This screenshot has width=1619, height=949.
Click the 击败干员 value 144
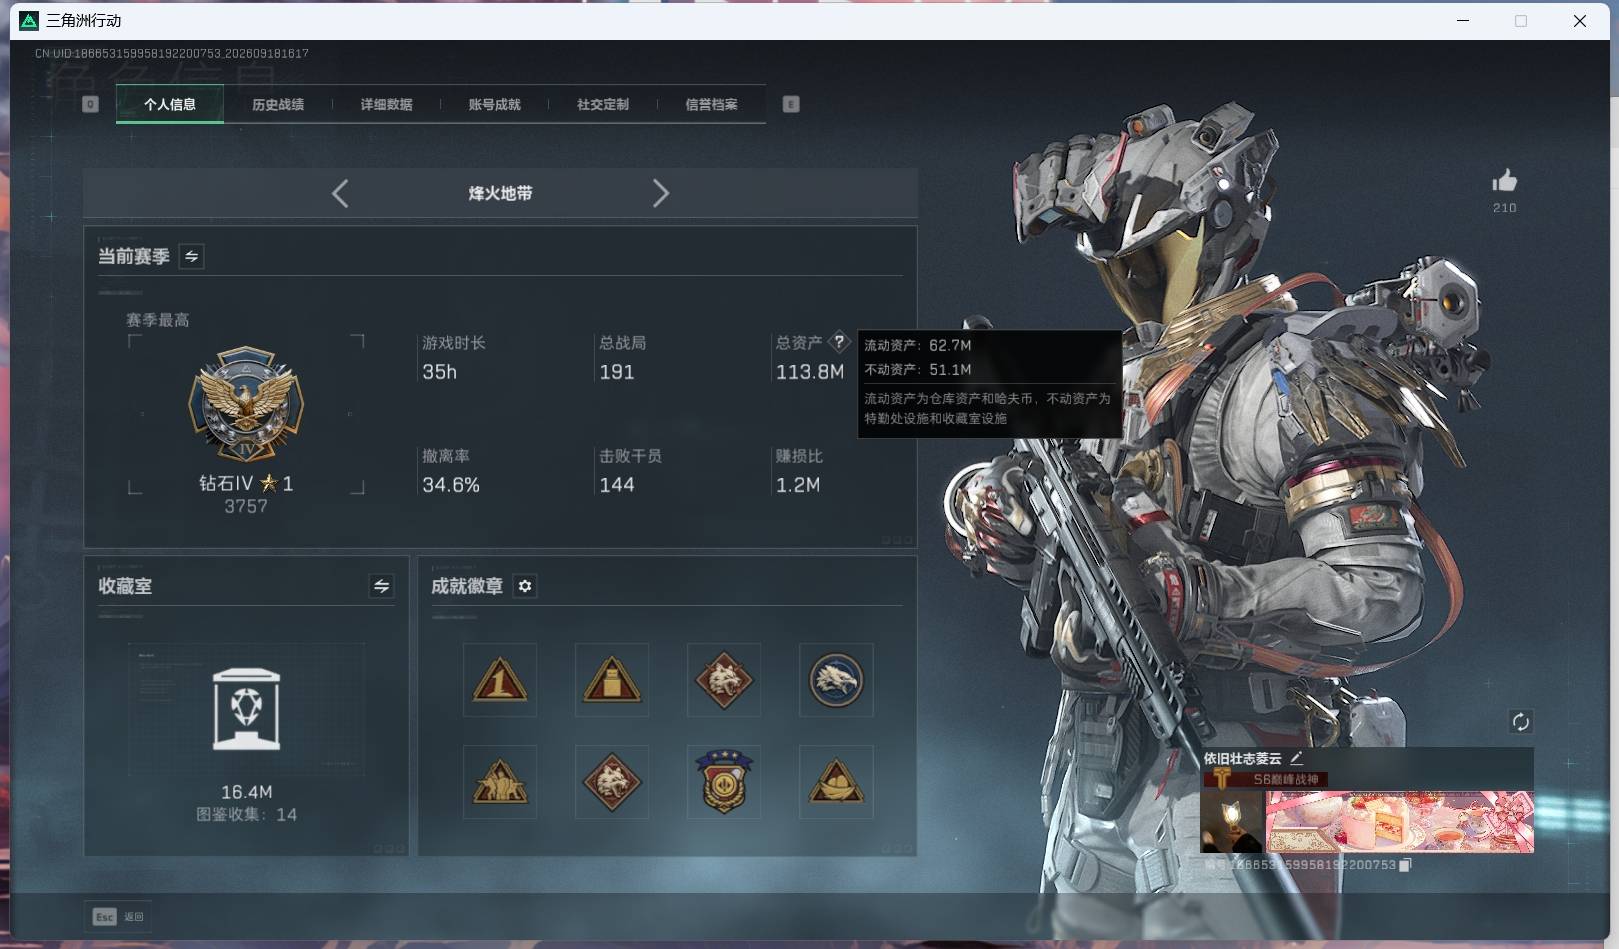click(x=617, y=485)
